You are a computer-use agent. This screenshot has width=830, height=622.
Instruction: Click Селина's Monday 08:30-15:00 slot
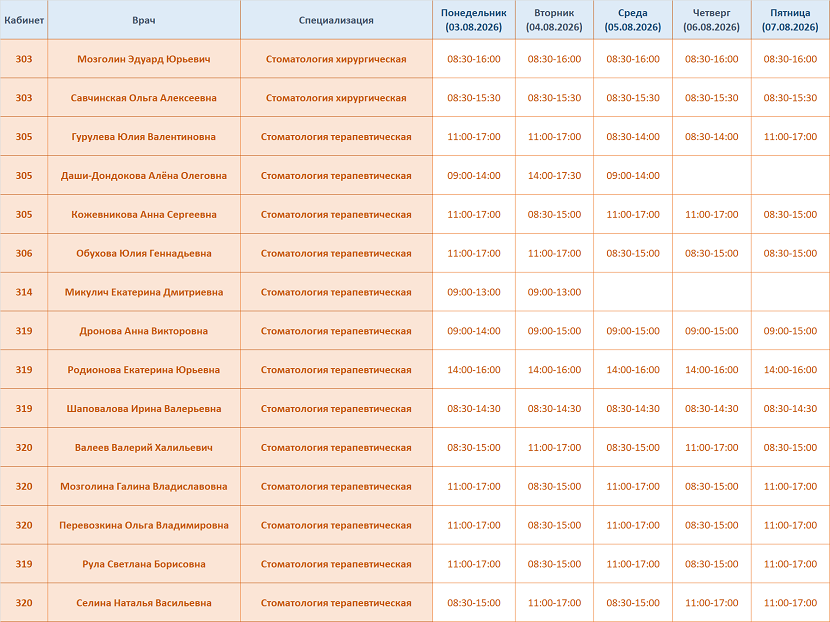pos(474,603)
